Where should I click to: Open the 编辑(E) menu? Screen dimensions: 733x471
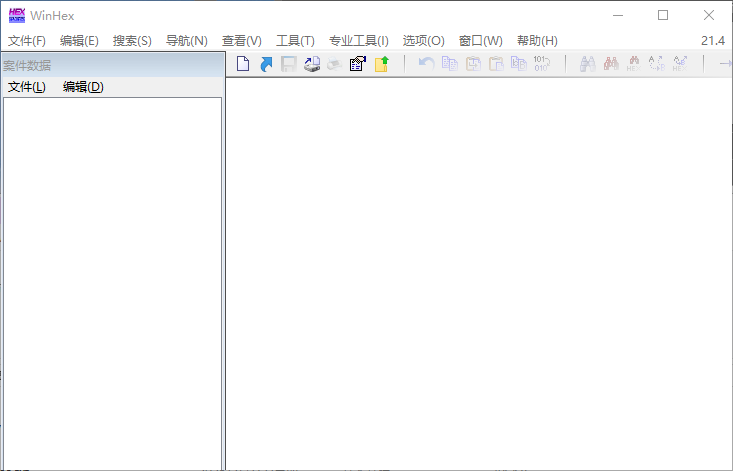coord(79,41)
